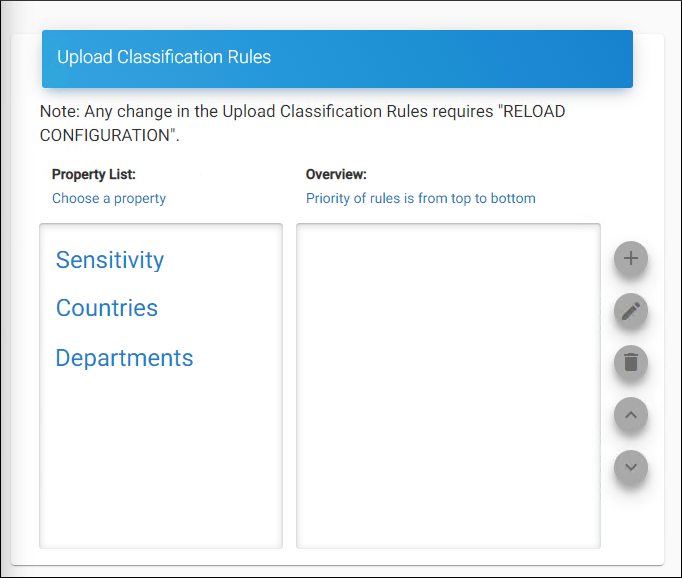Click the "Overview:" label

(x=336, y=174)
